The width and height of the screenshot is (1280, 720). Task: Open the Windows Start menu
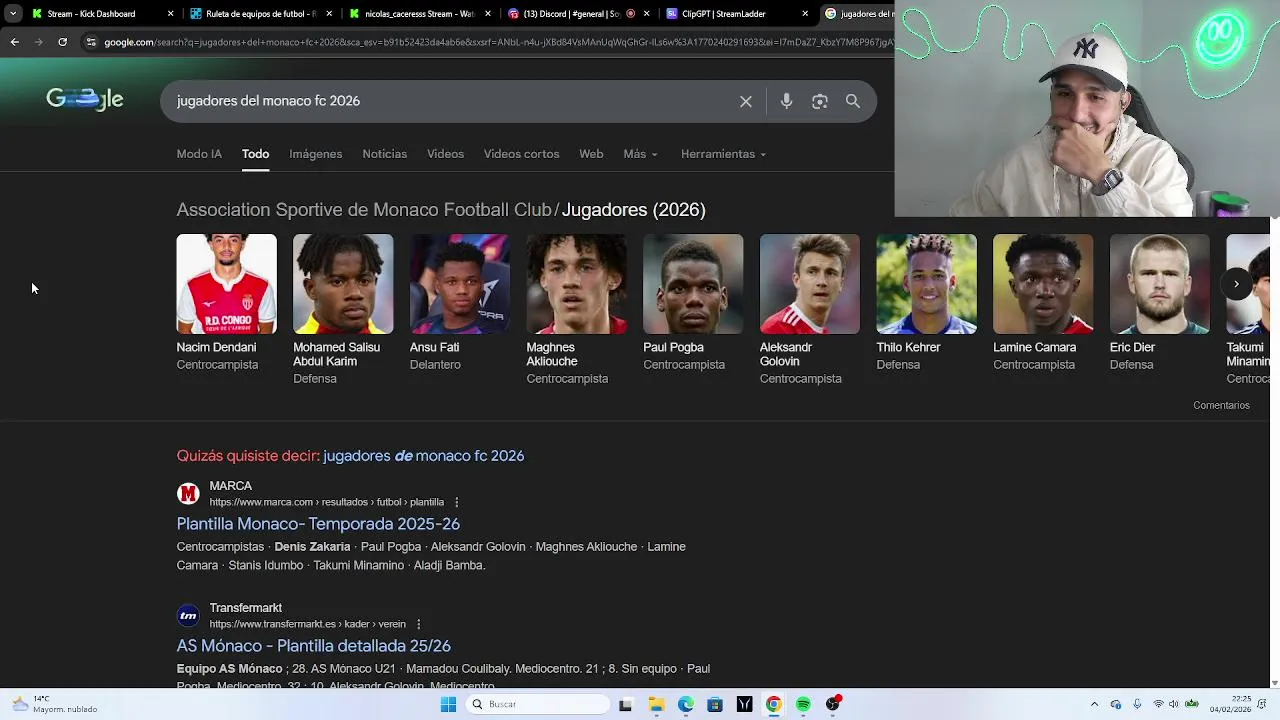(x=448, y=704)
